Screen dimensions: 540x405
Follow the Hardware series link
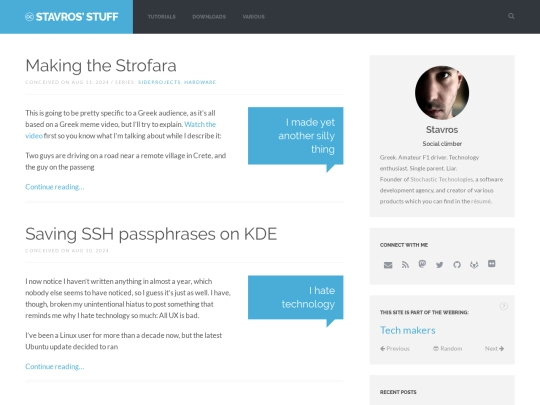200,82
